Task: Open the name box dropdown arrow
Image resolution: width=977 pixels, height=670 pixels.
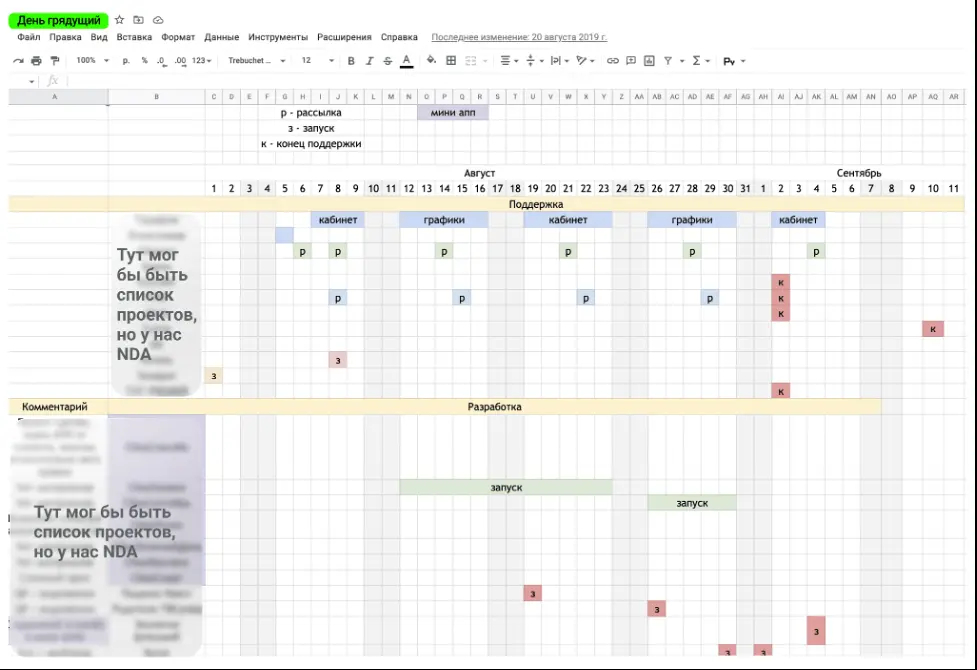Action: pyautogui.click(x=32, y=81)
